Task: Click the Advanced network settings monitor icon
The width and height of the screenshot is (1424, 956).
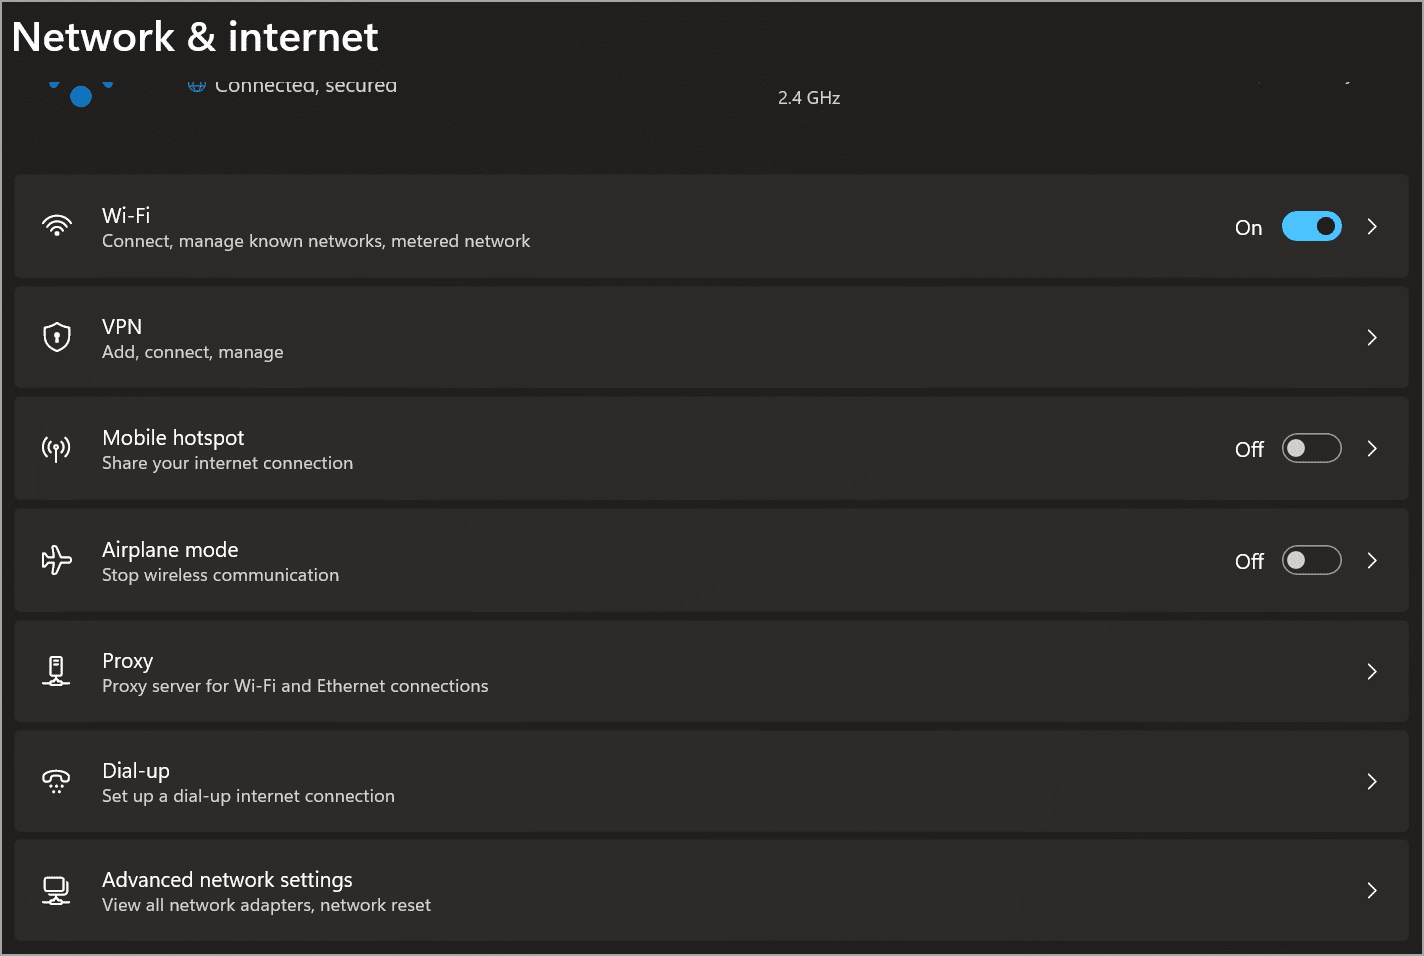Action: (x=57, y=890)
